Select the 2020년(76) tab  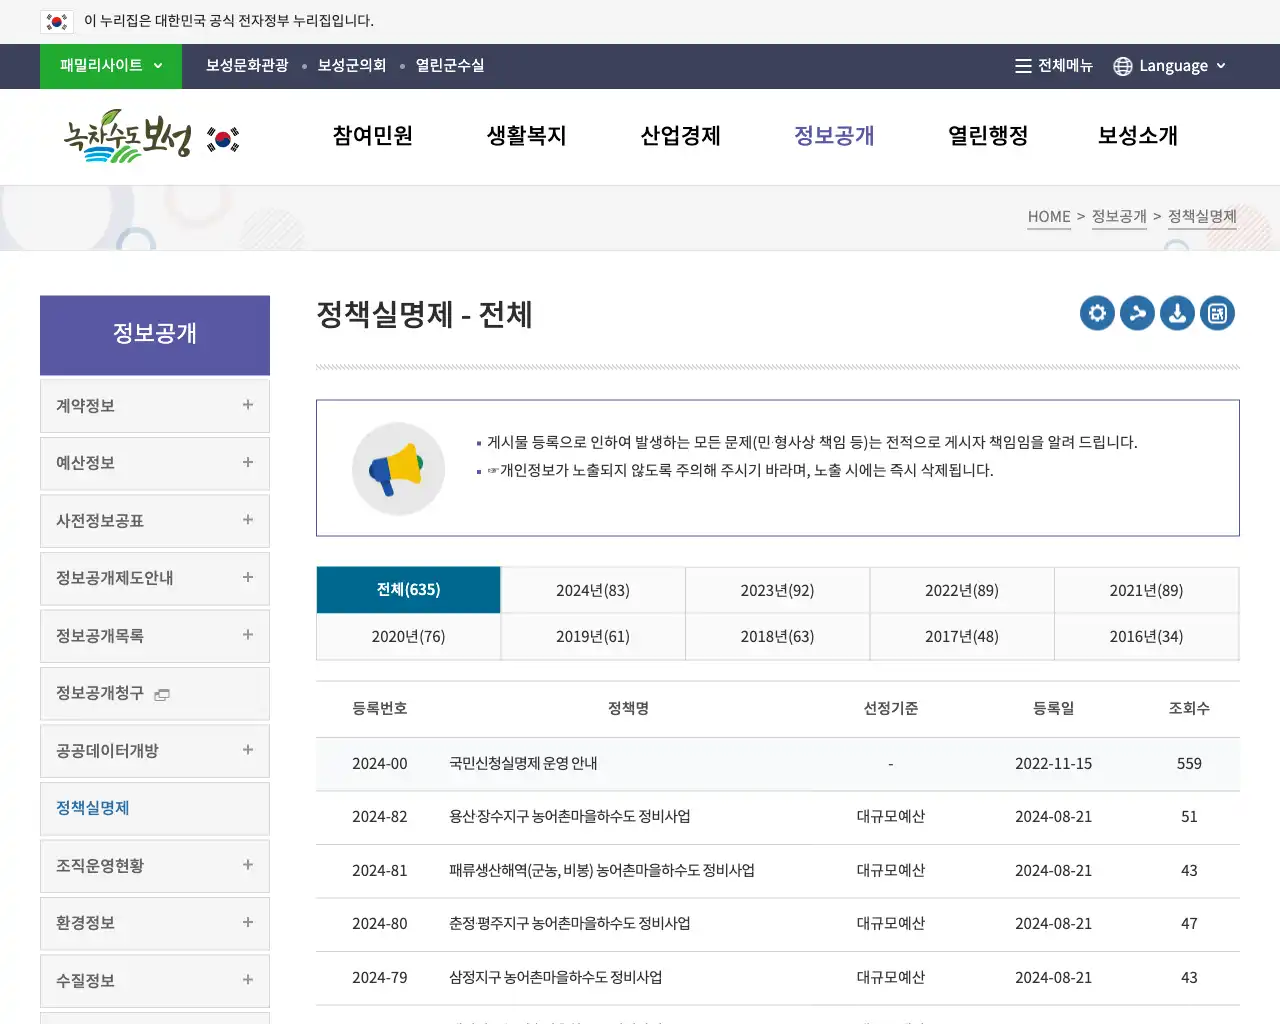408,637
